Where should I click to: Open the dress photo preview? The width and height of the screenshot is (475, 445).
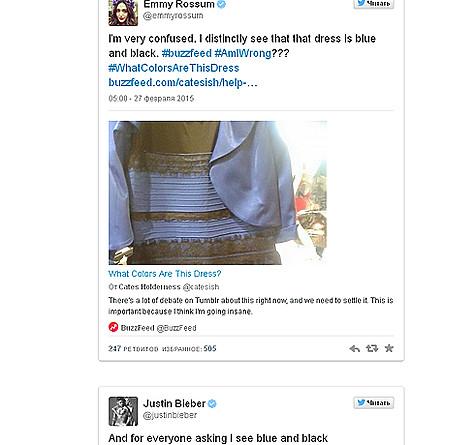pyautogui.click(x=218, y=193)
